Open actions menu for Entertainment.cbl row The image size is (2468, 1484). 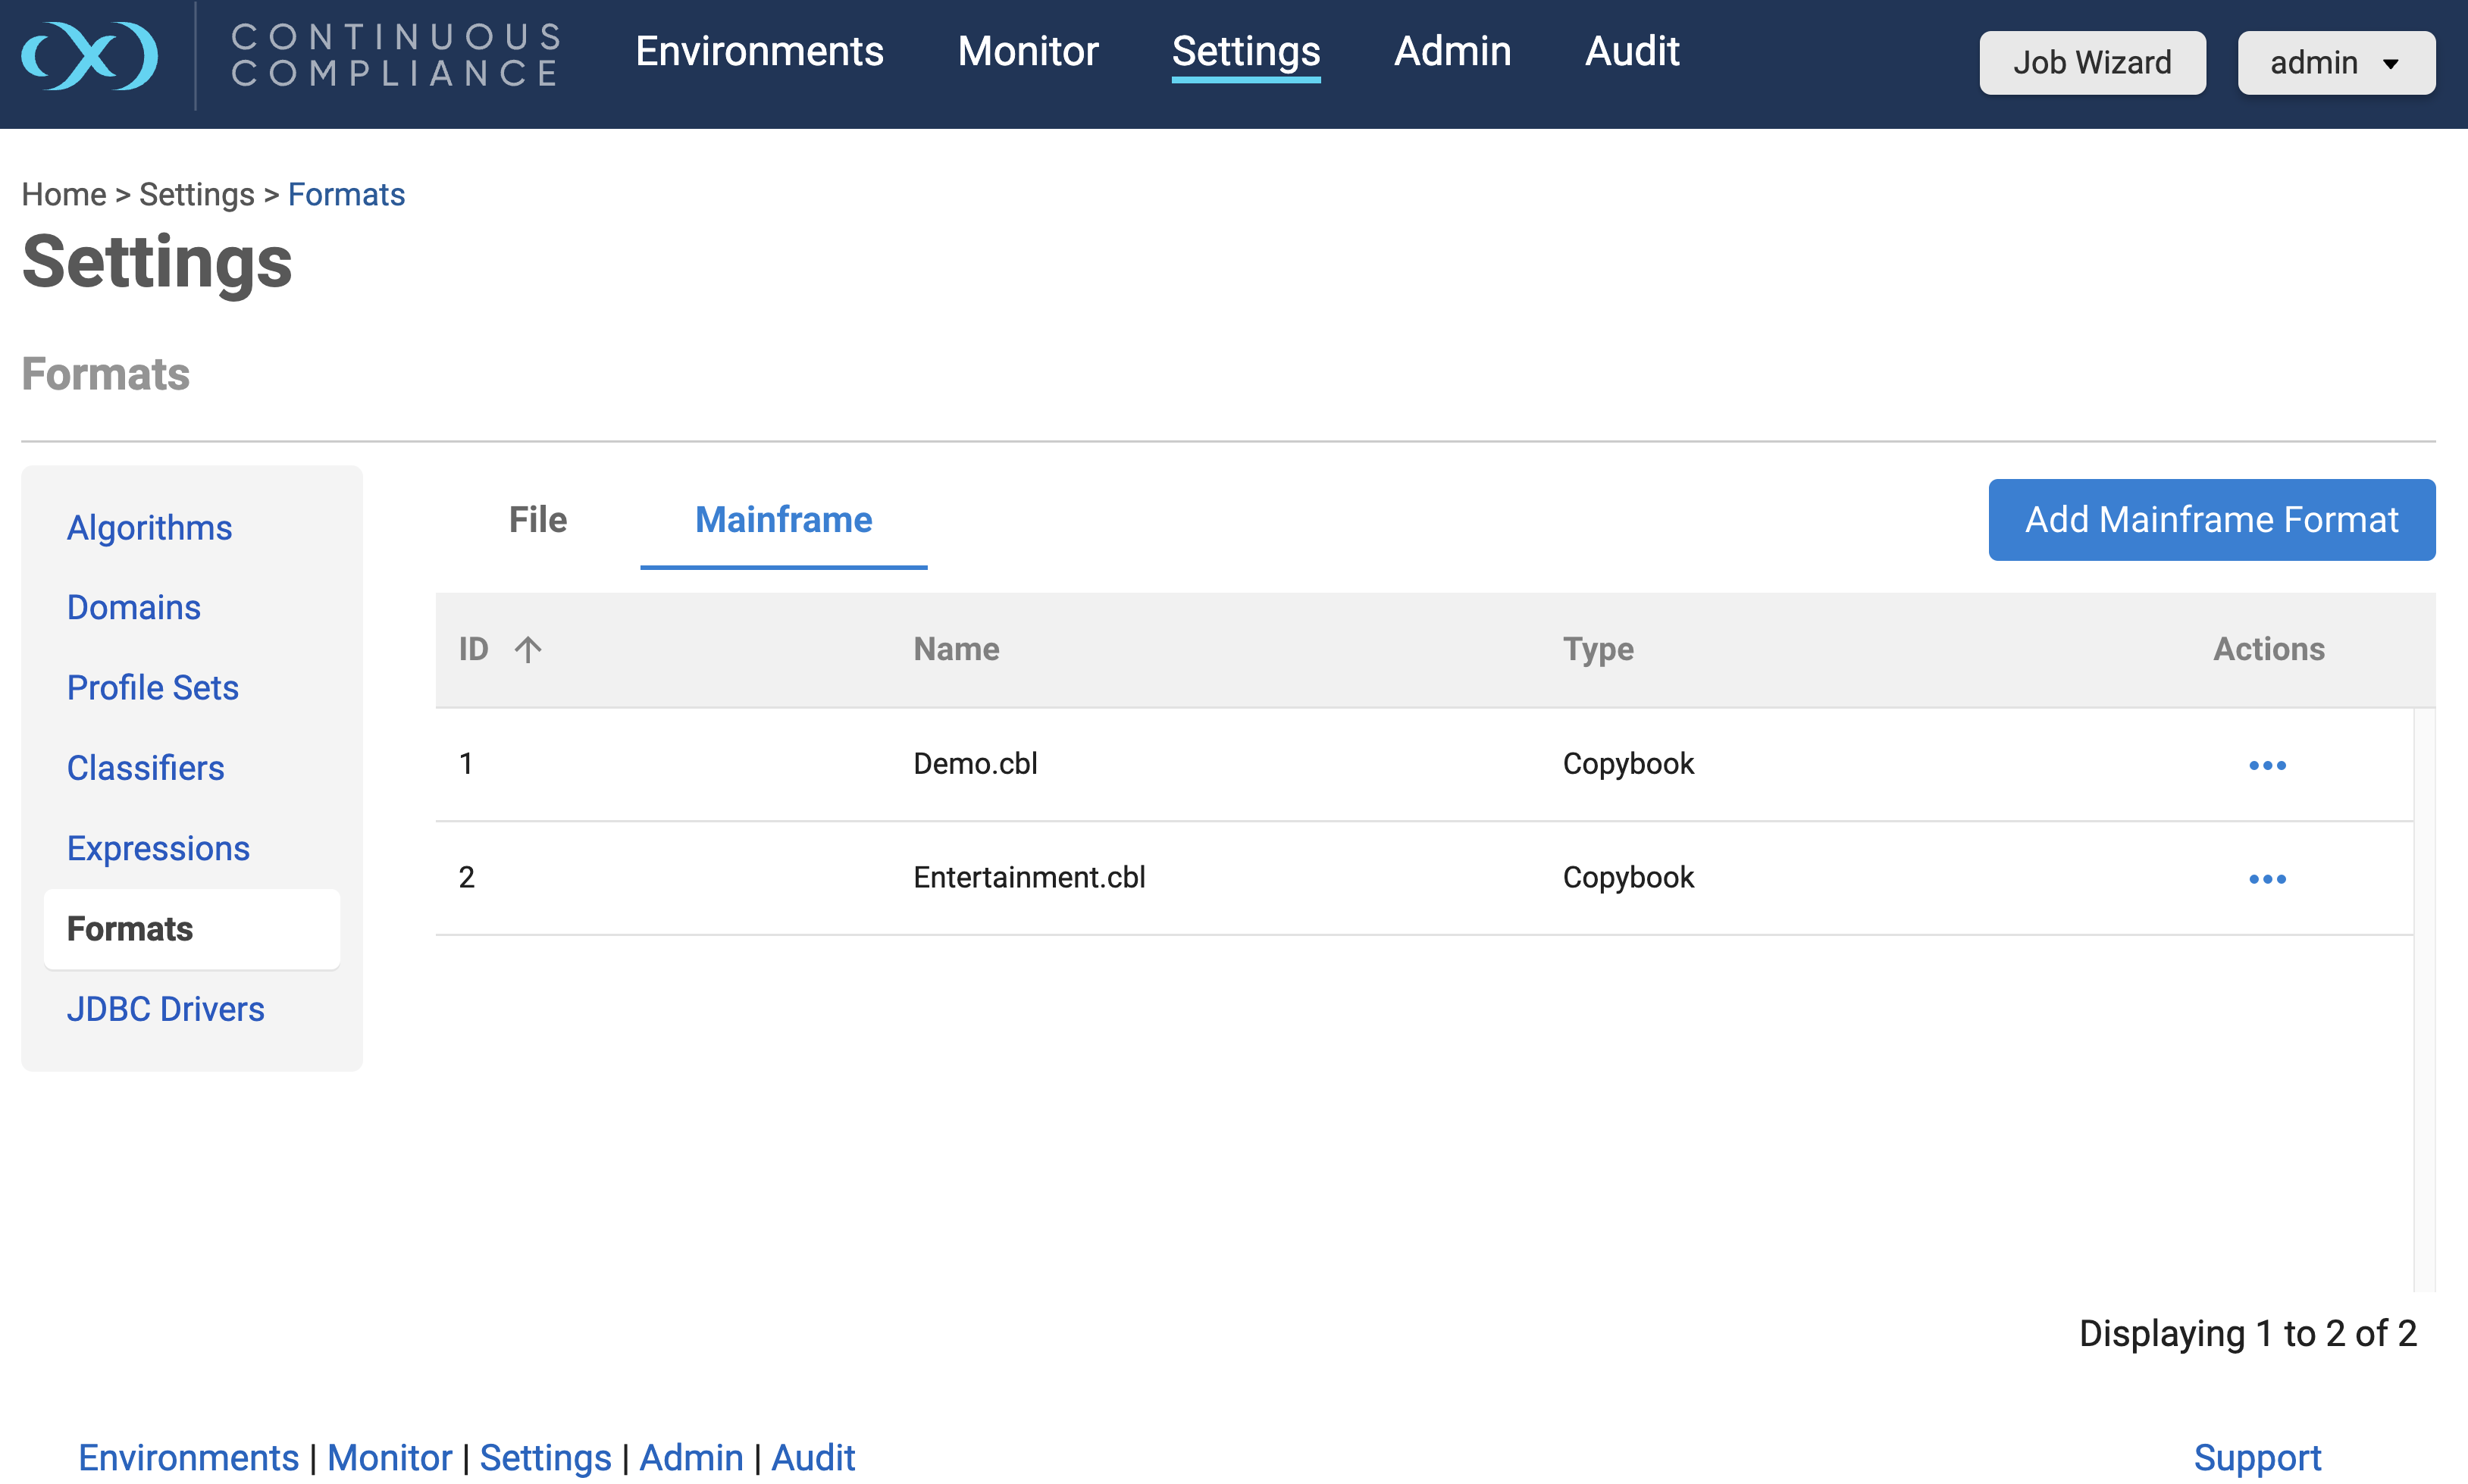point(2266,879)
